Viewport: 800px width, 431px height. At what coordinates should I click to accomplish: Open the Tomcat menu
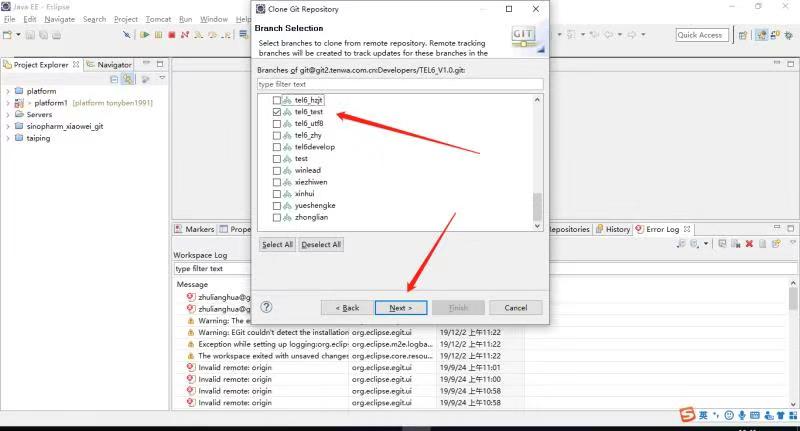[x=158, y=19]
